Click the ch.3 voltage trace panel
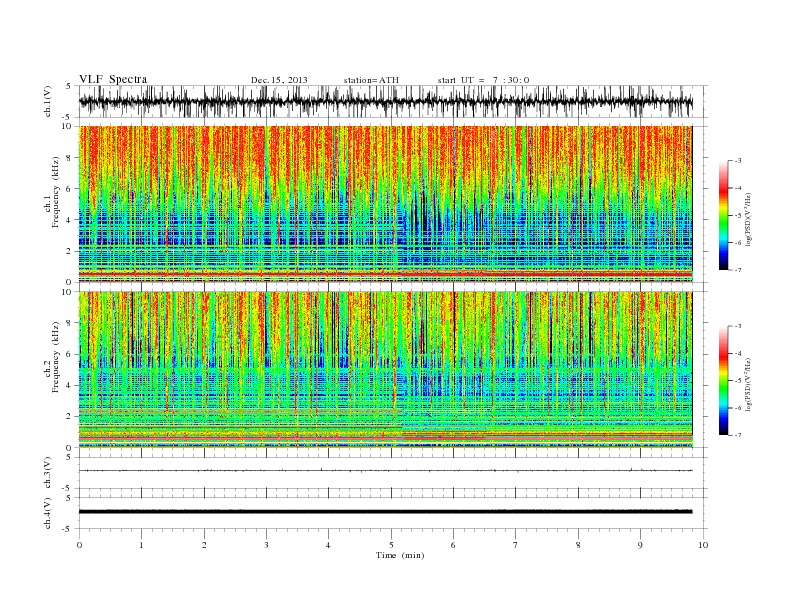 (393, 473)
